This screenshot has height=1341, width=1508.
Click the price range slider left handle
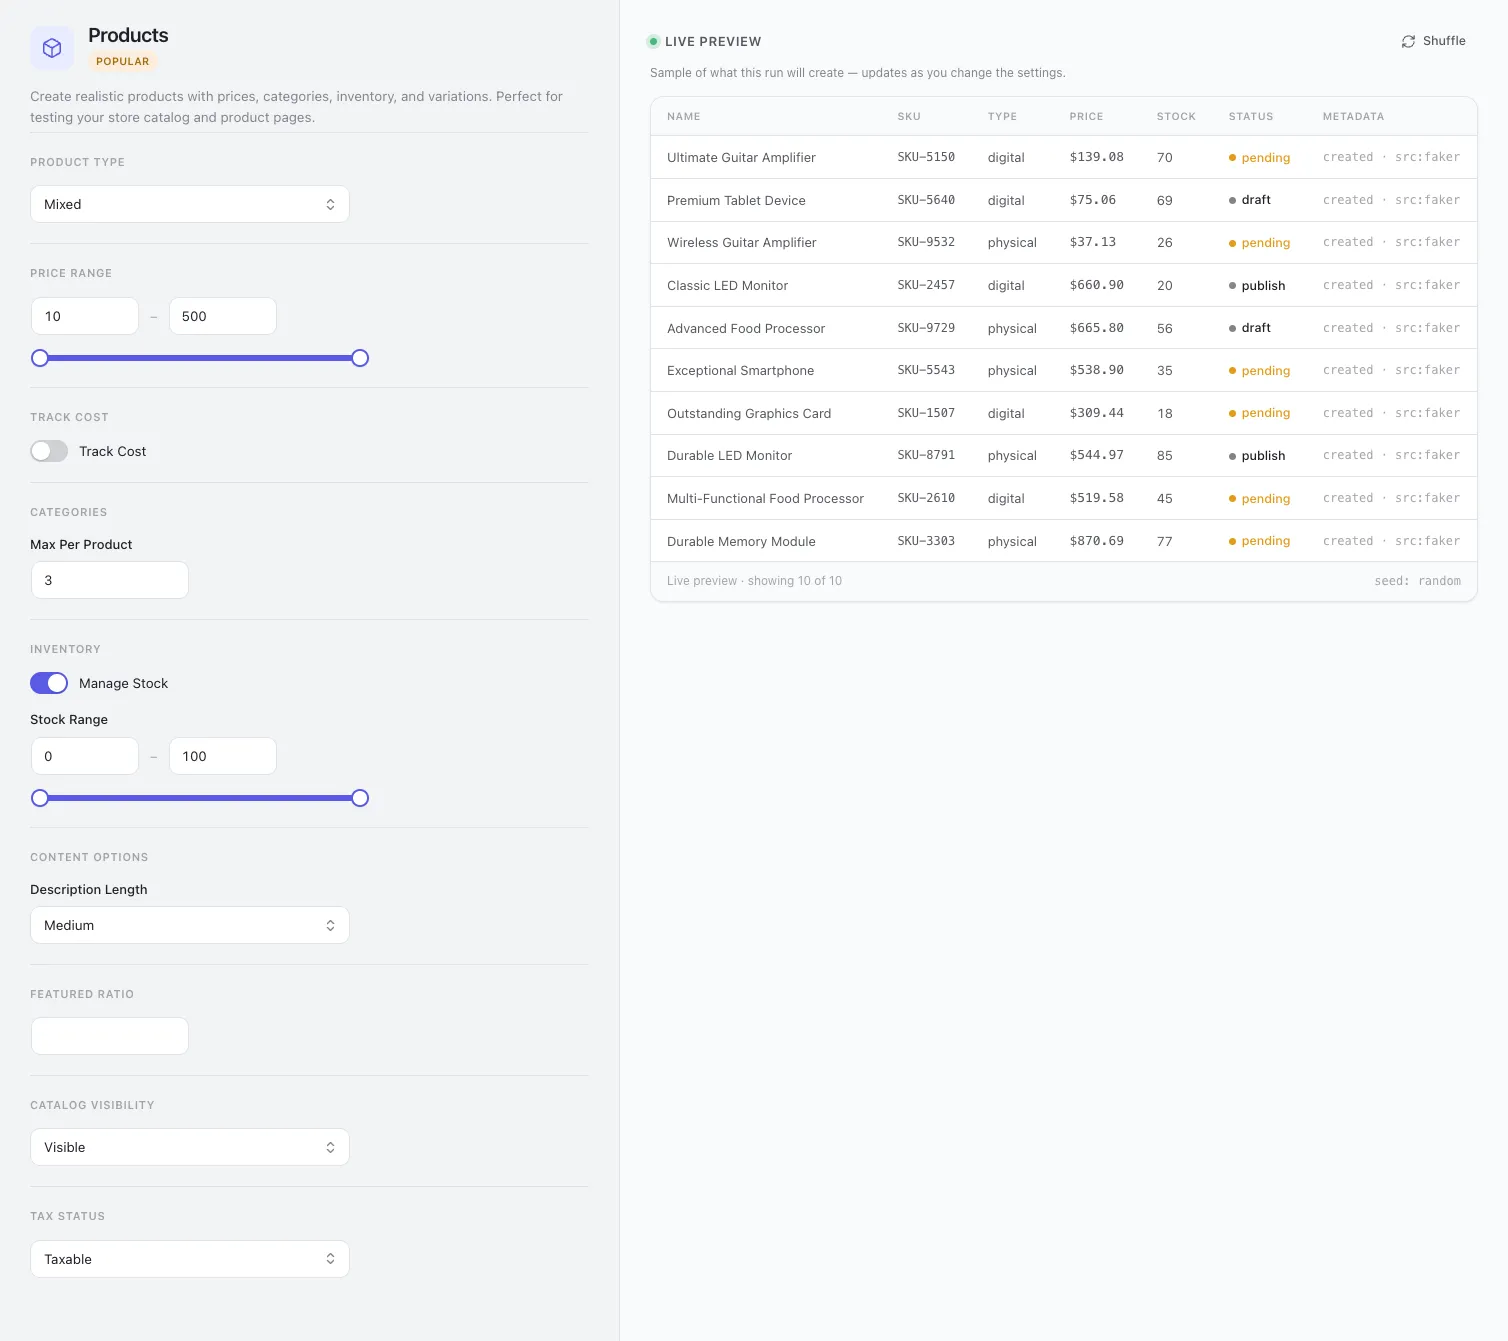point(40,358)
